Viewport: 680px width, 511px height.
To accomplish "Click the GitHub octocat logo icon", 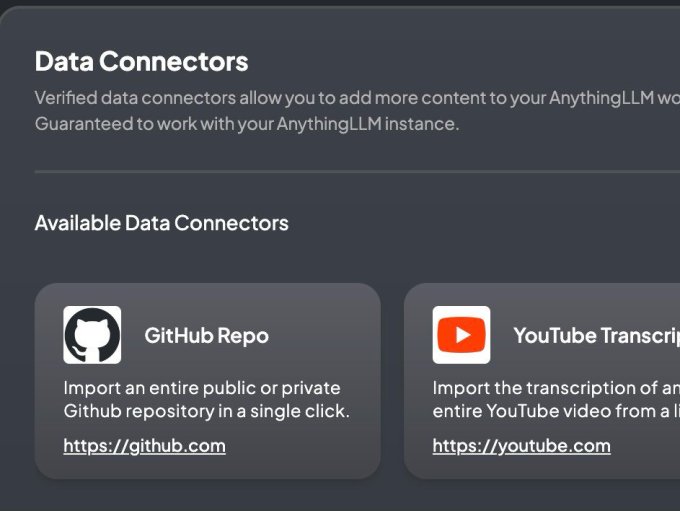I will pos(92,335).
